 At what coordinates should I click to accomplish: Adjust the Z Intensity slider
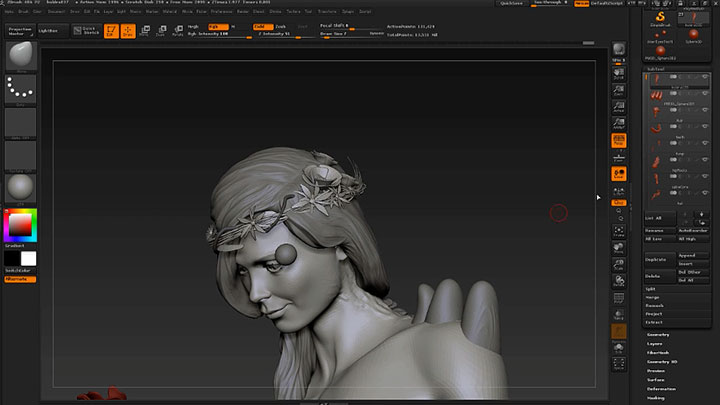pyautogui.click(x=285, y=34)
